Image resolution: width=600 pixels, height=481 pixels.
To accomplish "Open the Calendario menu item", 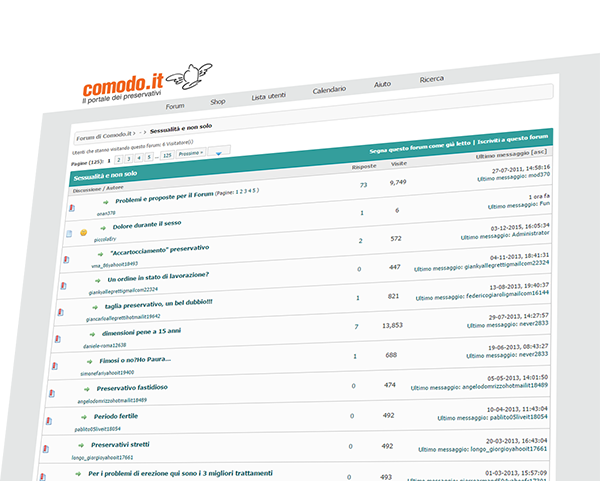I will click(329, 91).
